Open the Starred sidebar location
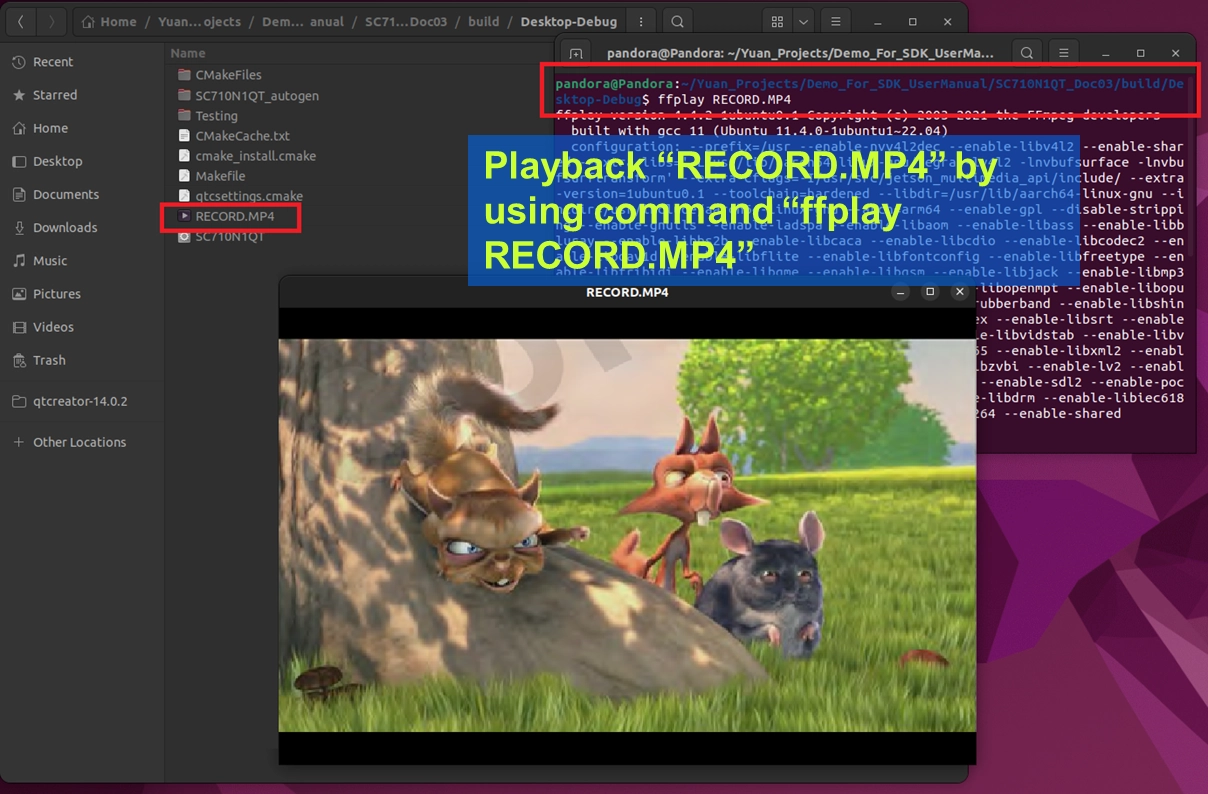 pos(82,95)
